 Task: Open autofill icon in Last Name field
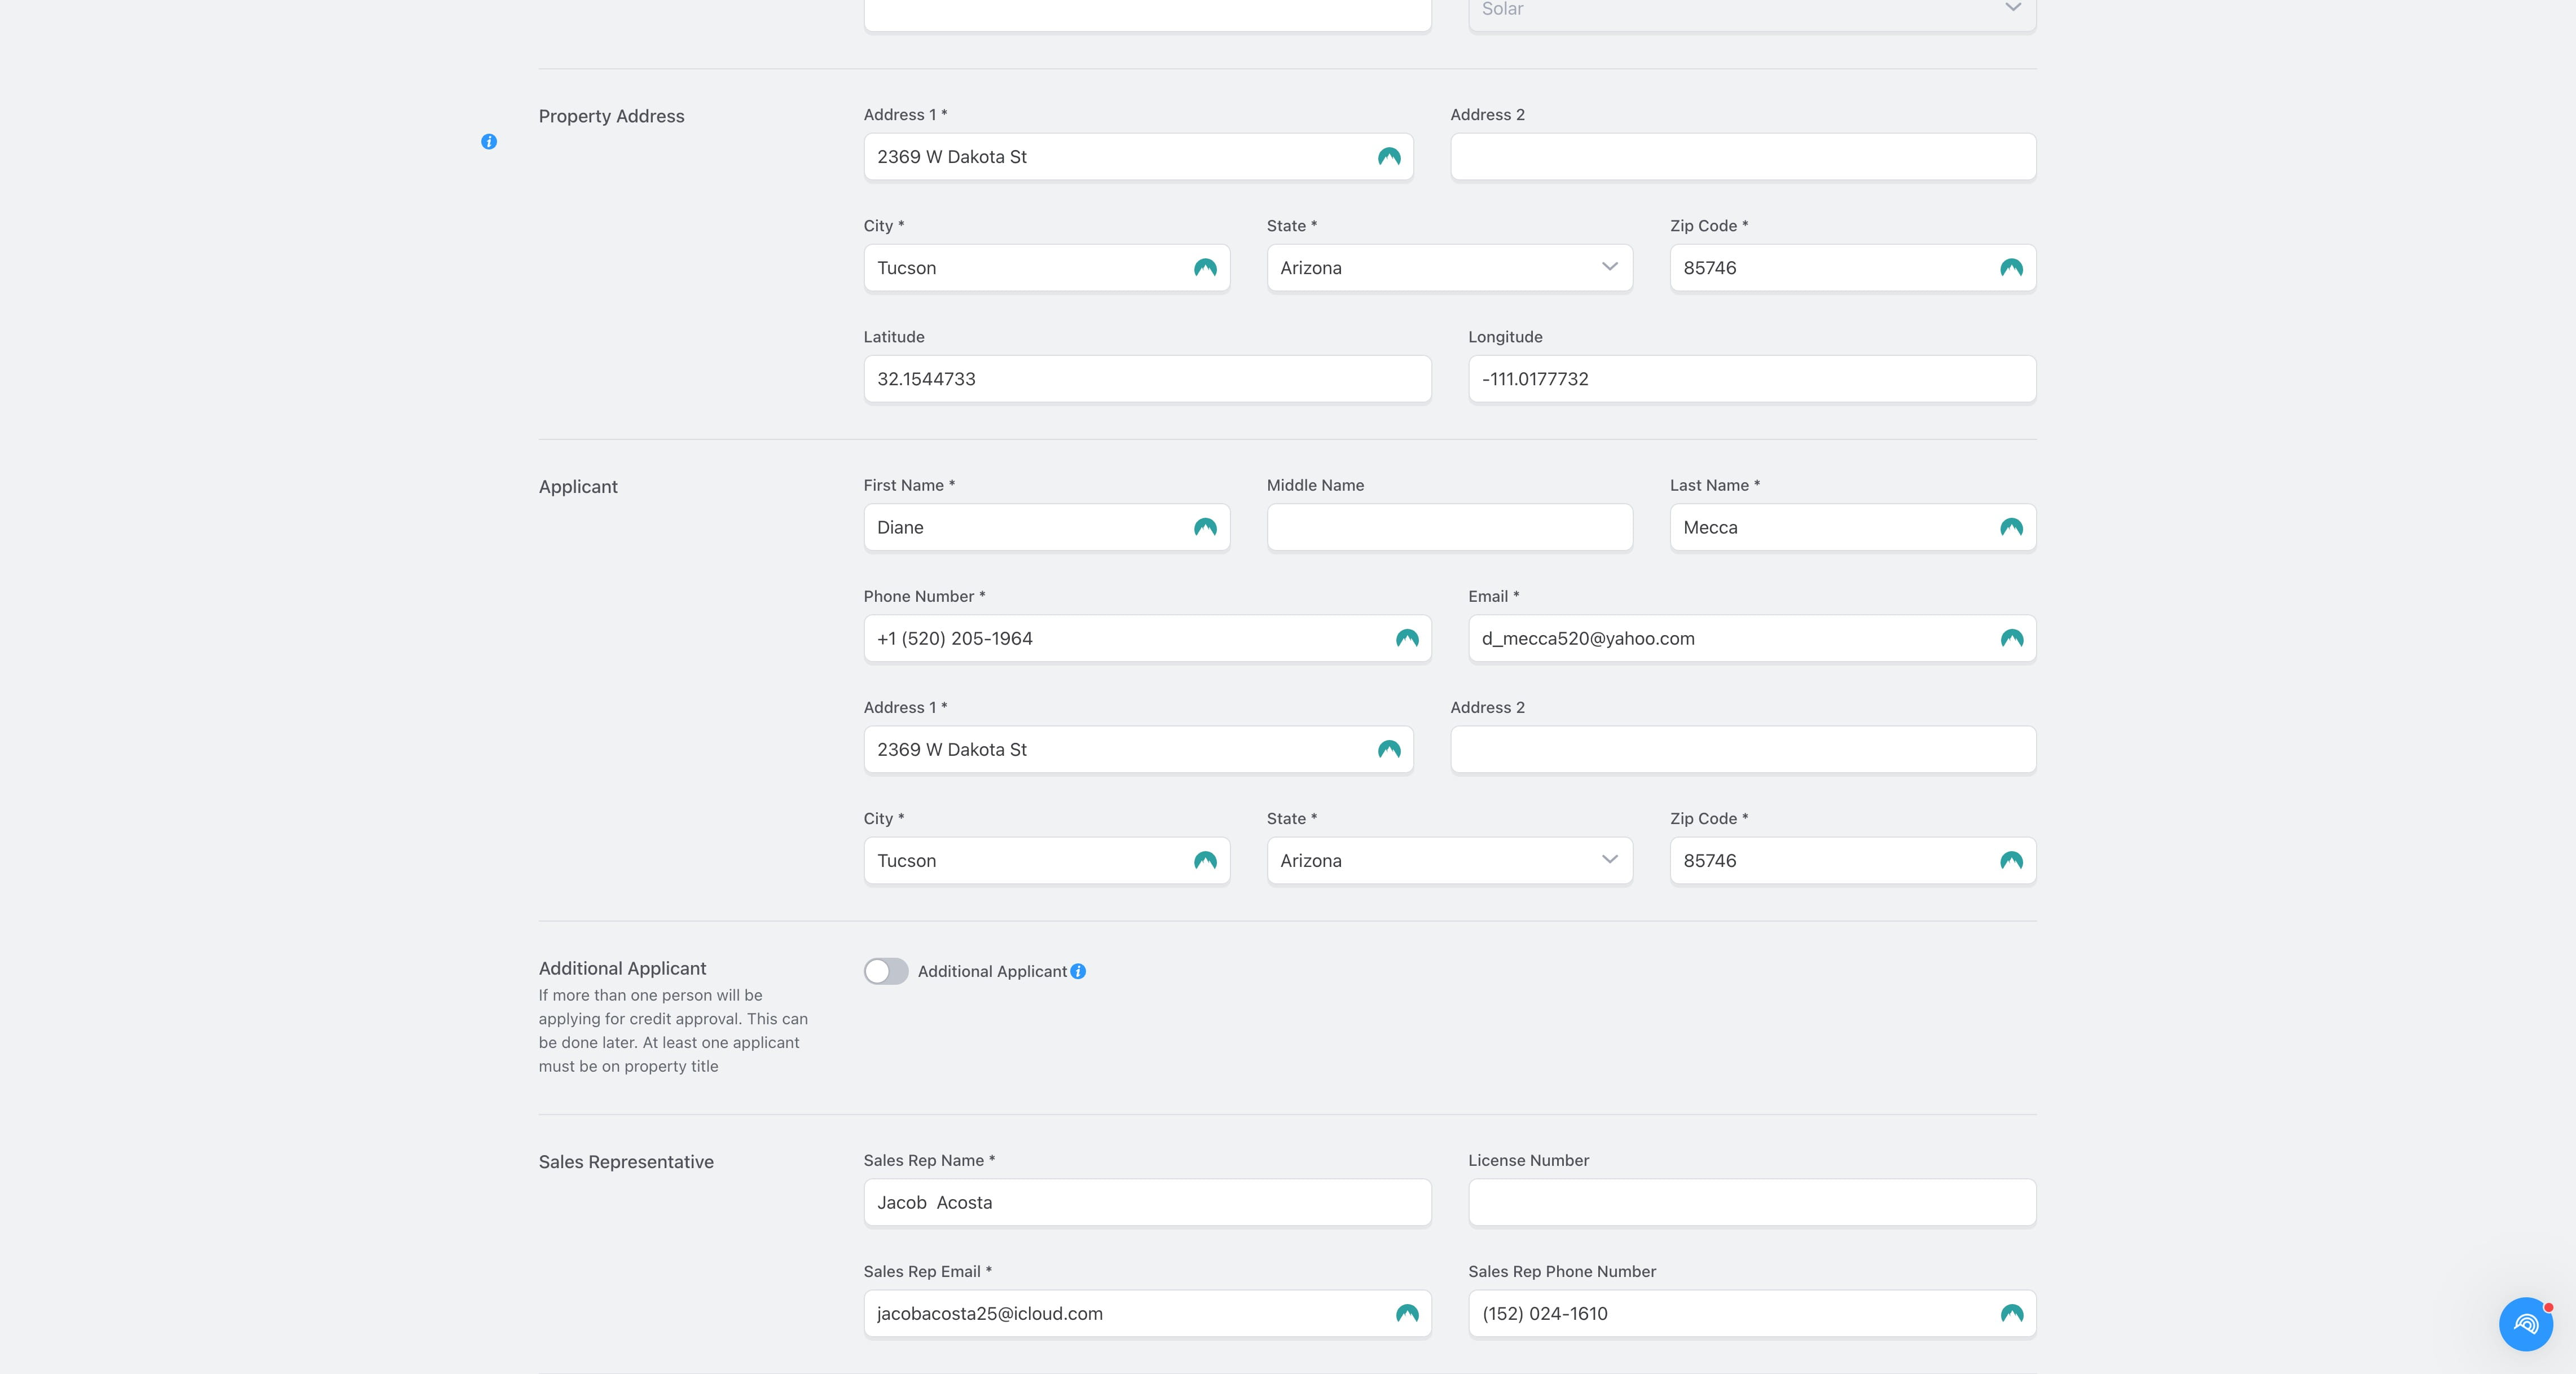pyautogui.click(x=2011, y=527)
